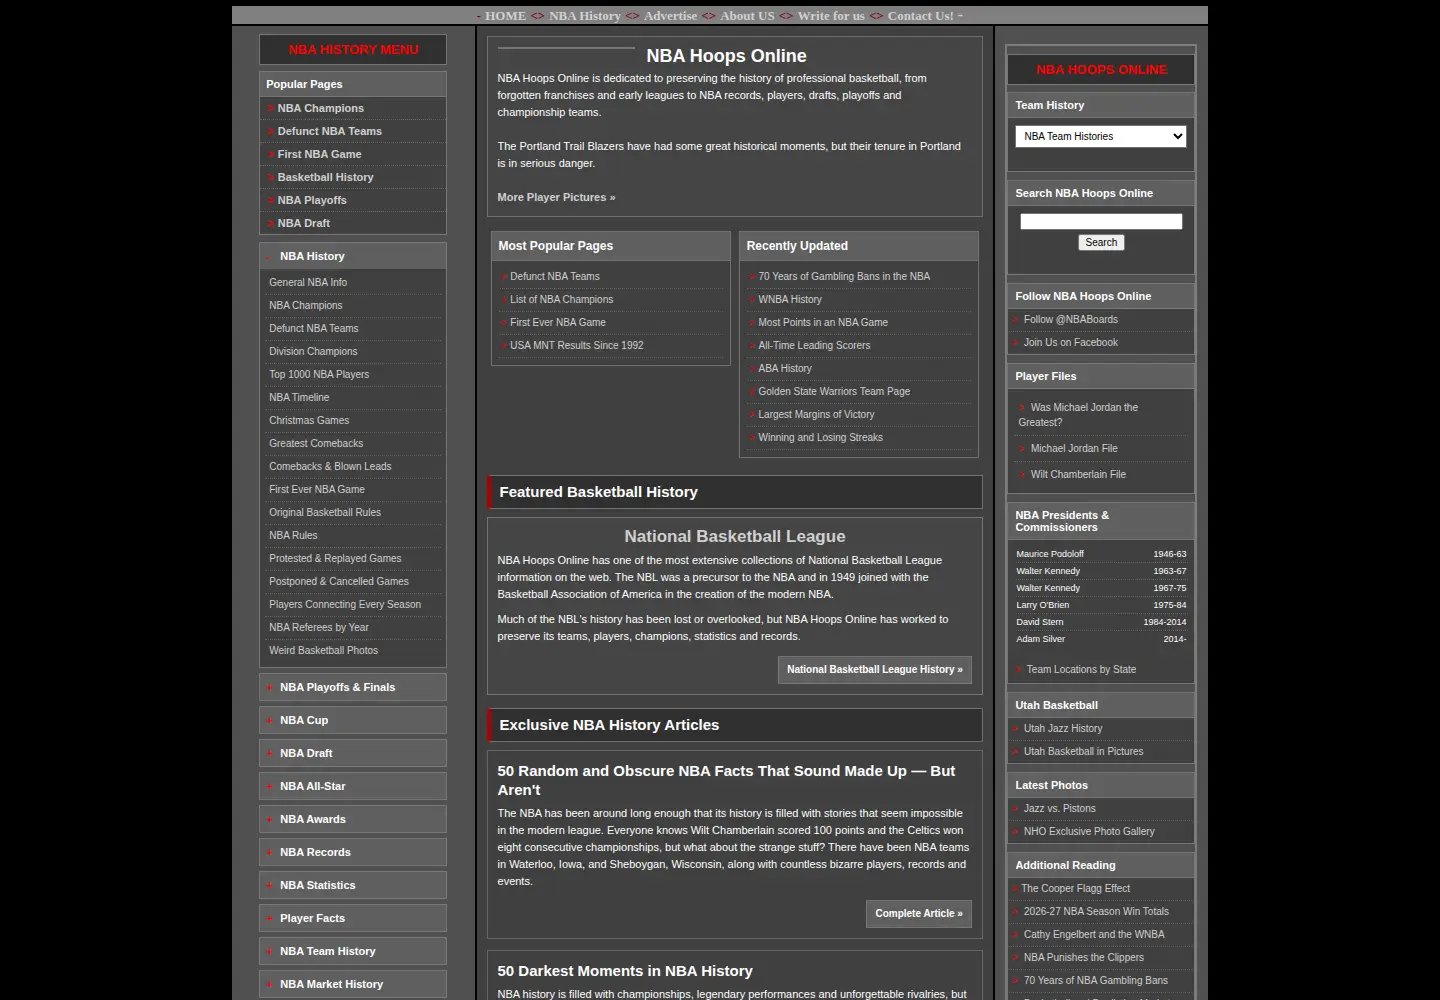Open Write for us menu item
Viewport: 1440px width, 1000px height.
click(x=831, y=16)
